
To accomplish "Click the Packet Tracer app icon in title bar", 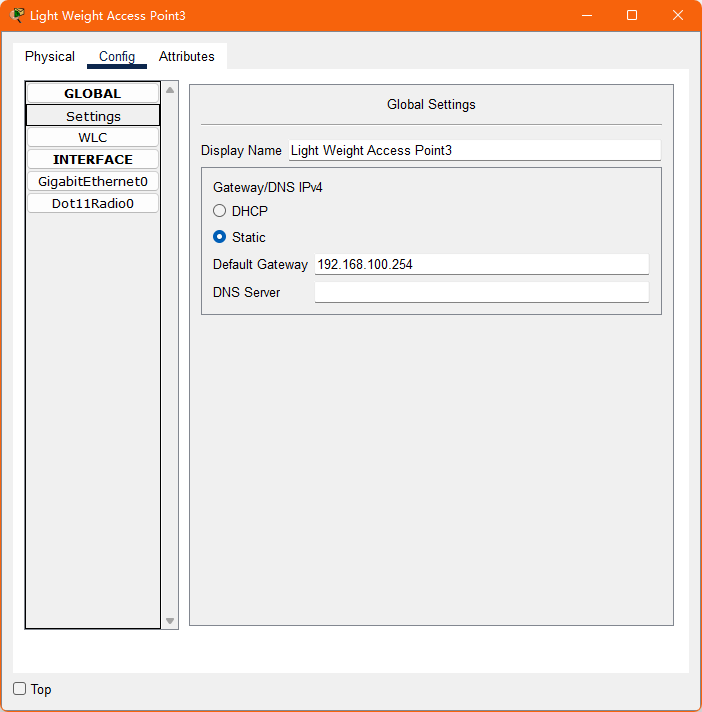I will point(17,15).
